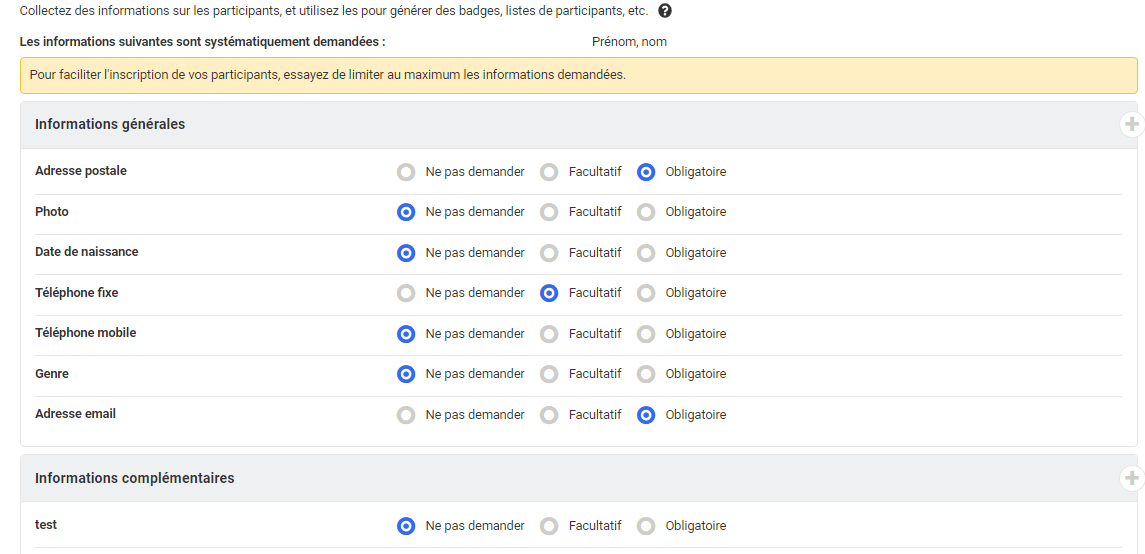The image size is (1145, 554).
Task: Mark the test field as Obligatoire
Action: tap(646, 526)
